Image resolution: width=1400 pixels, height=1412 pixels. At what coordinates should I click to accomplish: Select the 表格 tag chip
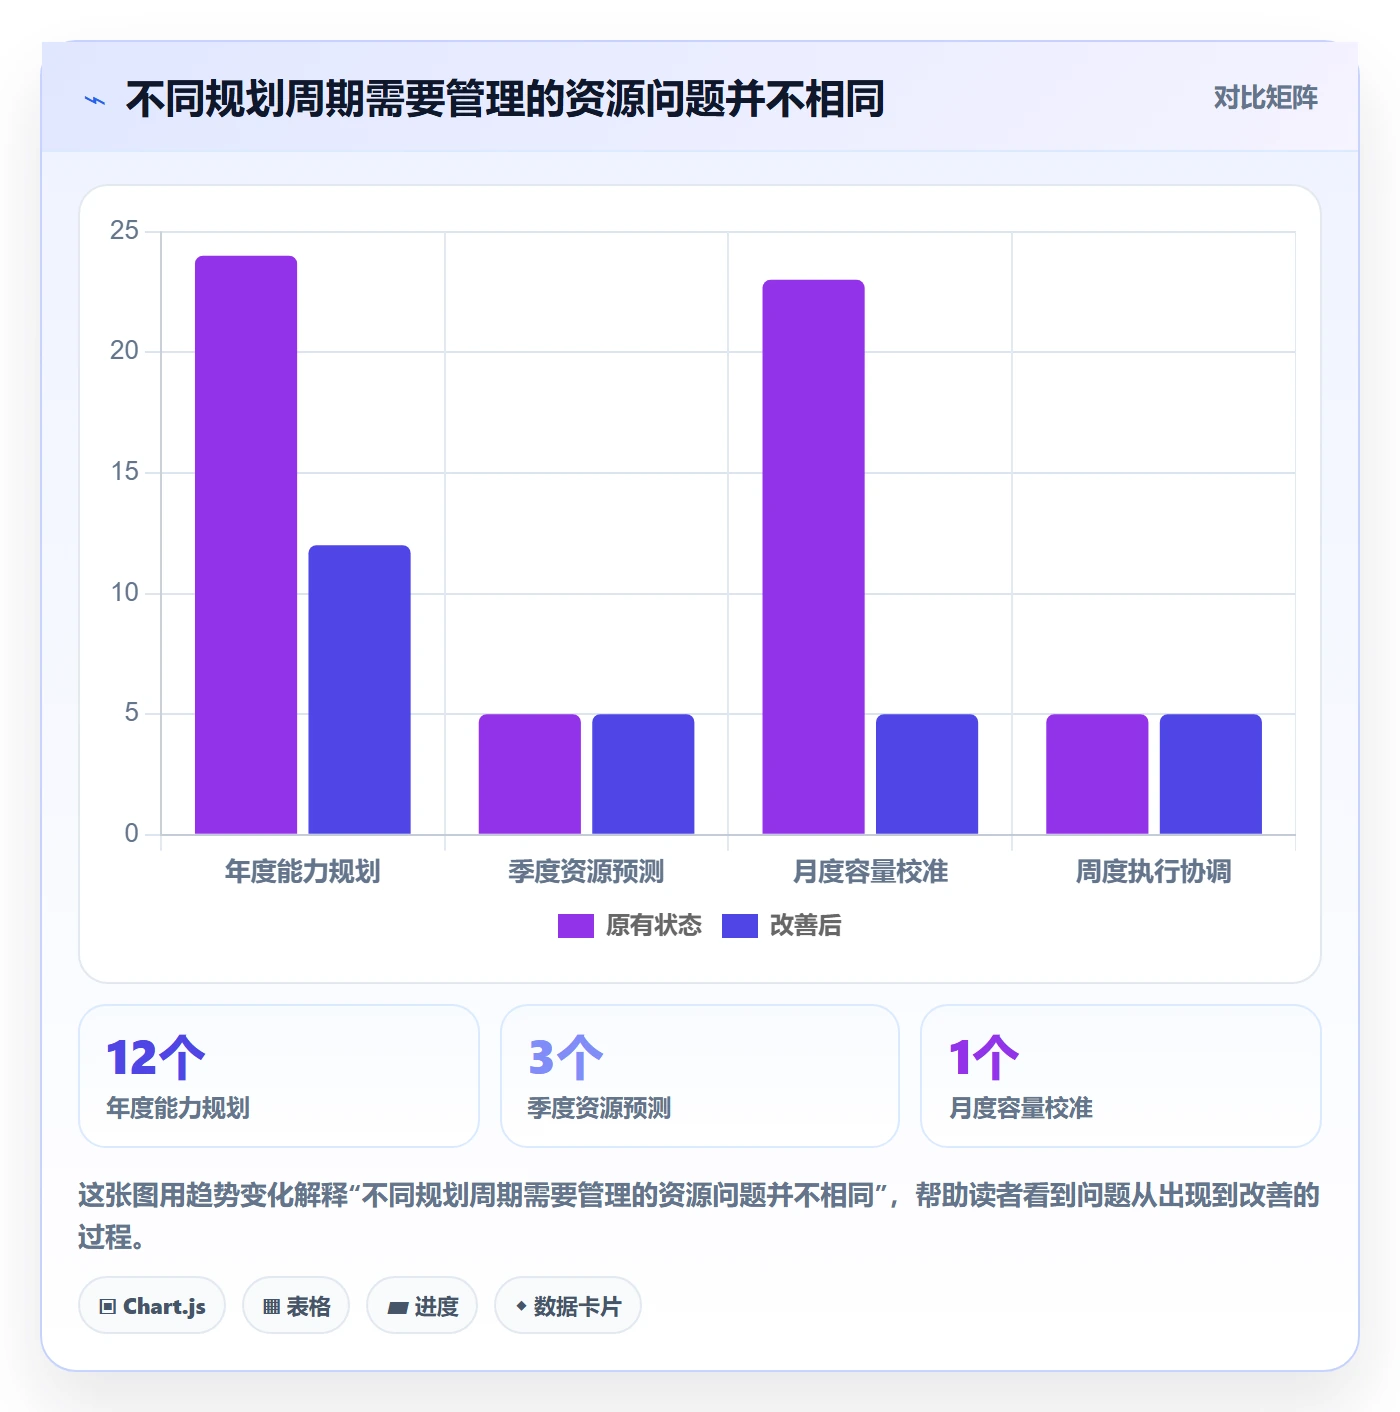[296, 1306]
